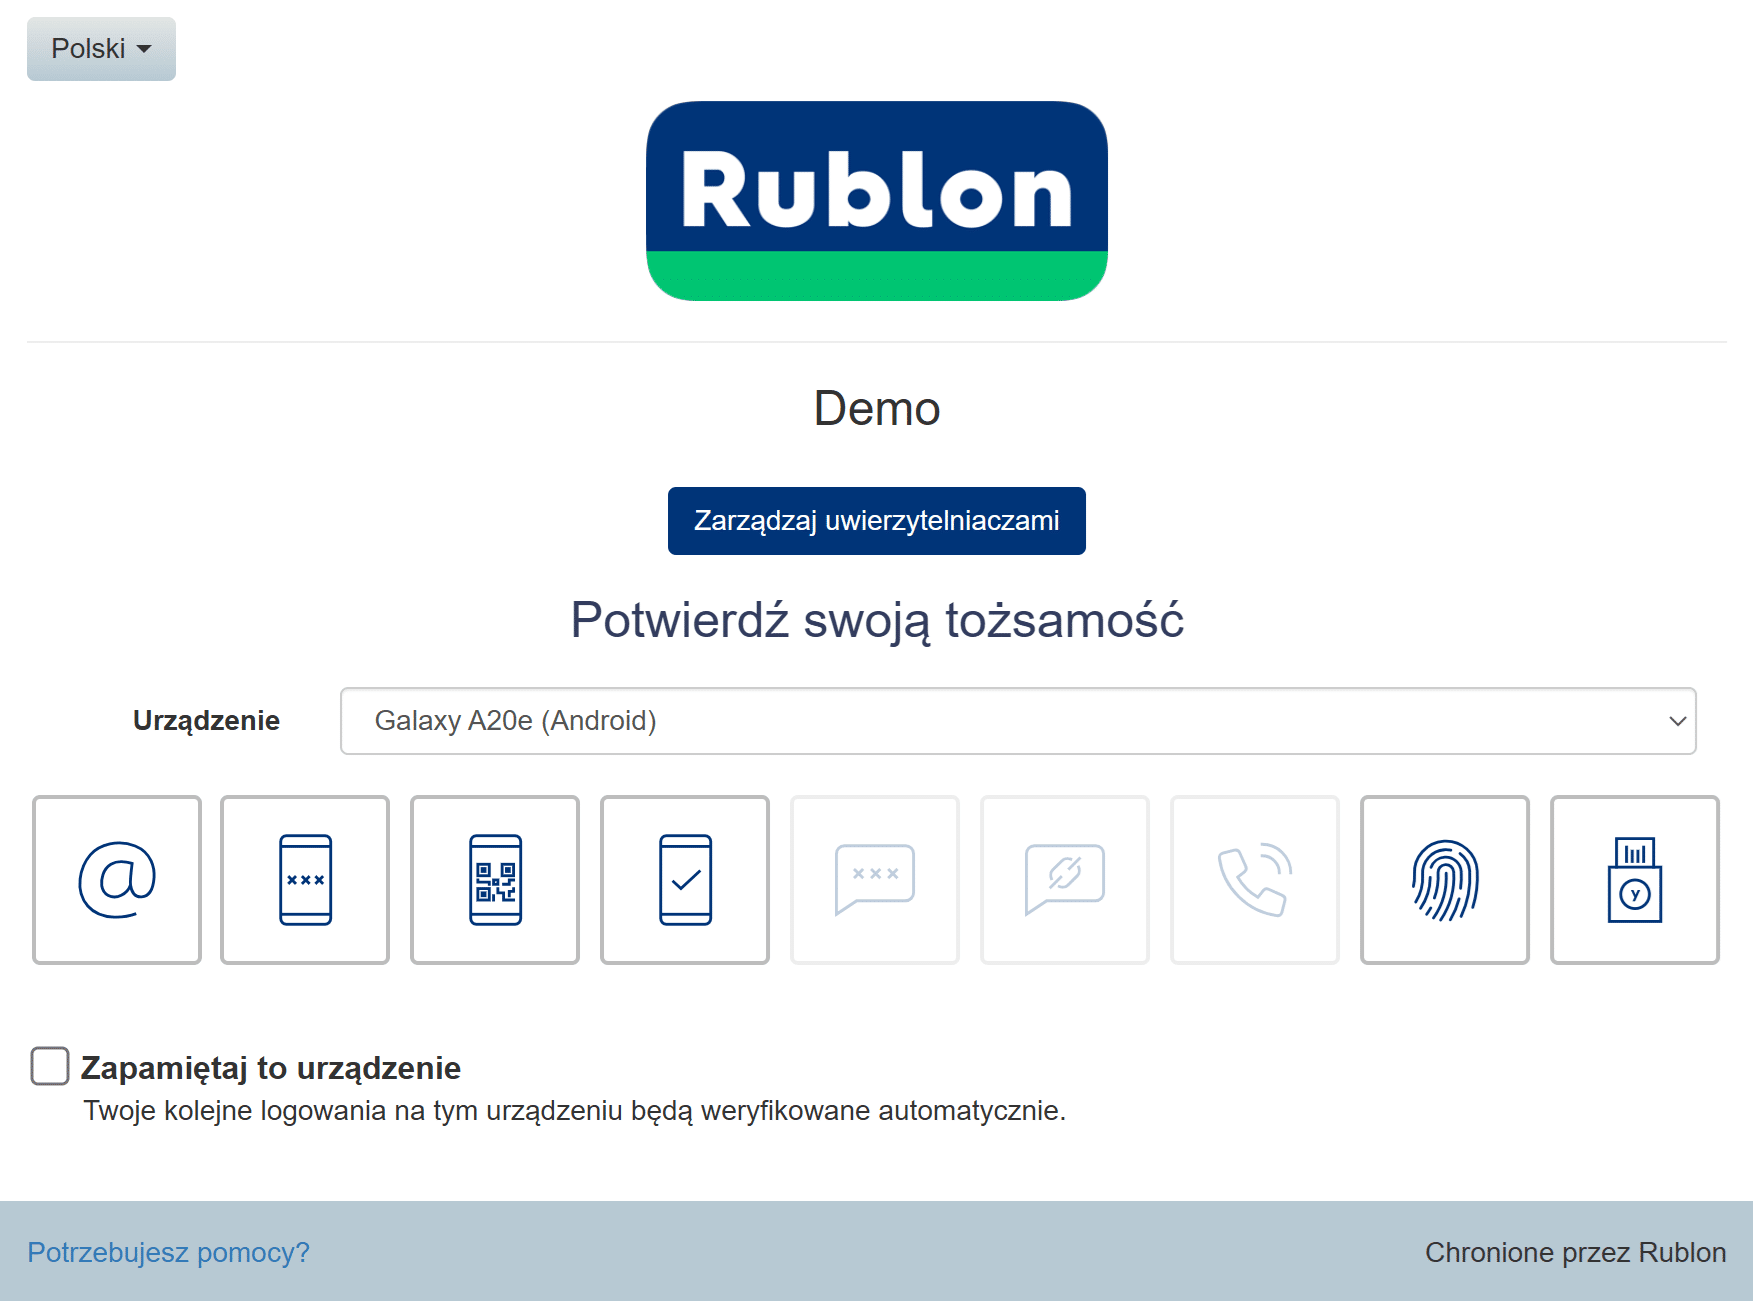Open the Polski language dropdown
1753x1301 pixels.
[x=101, y=49]
